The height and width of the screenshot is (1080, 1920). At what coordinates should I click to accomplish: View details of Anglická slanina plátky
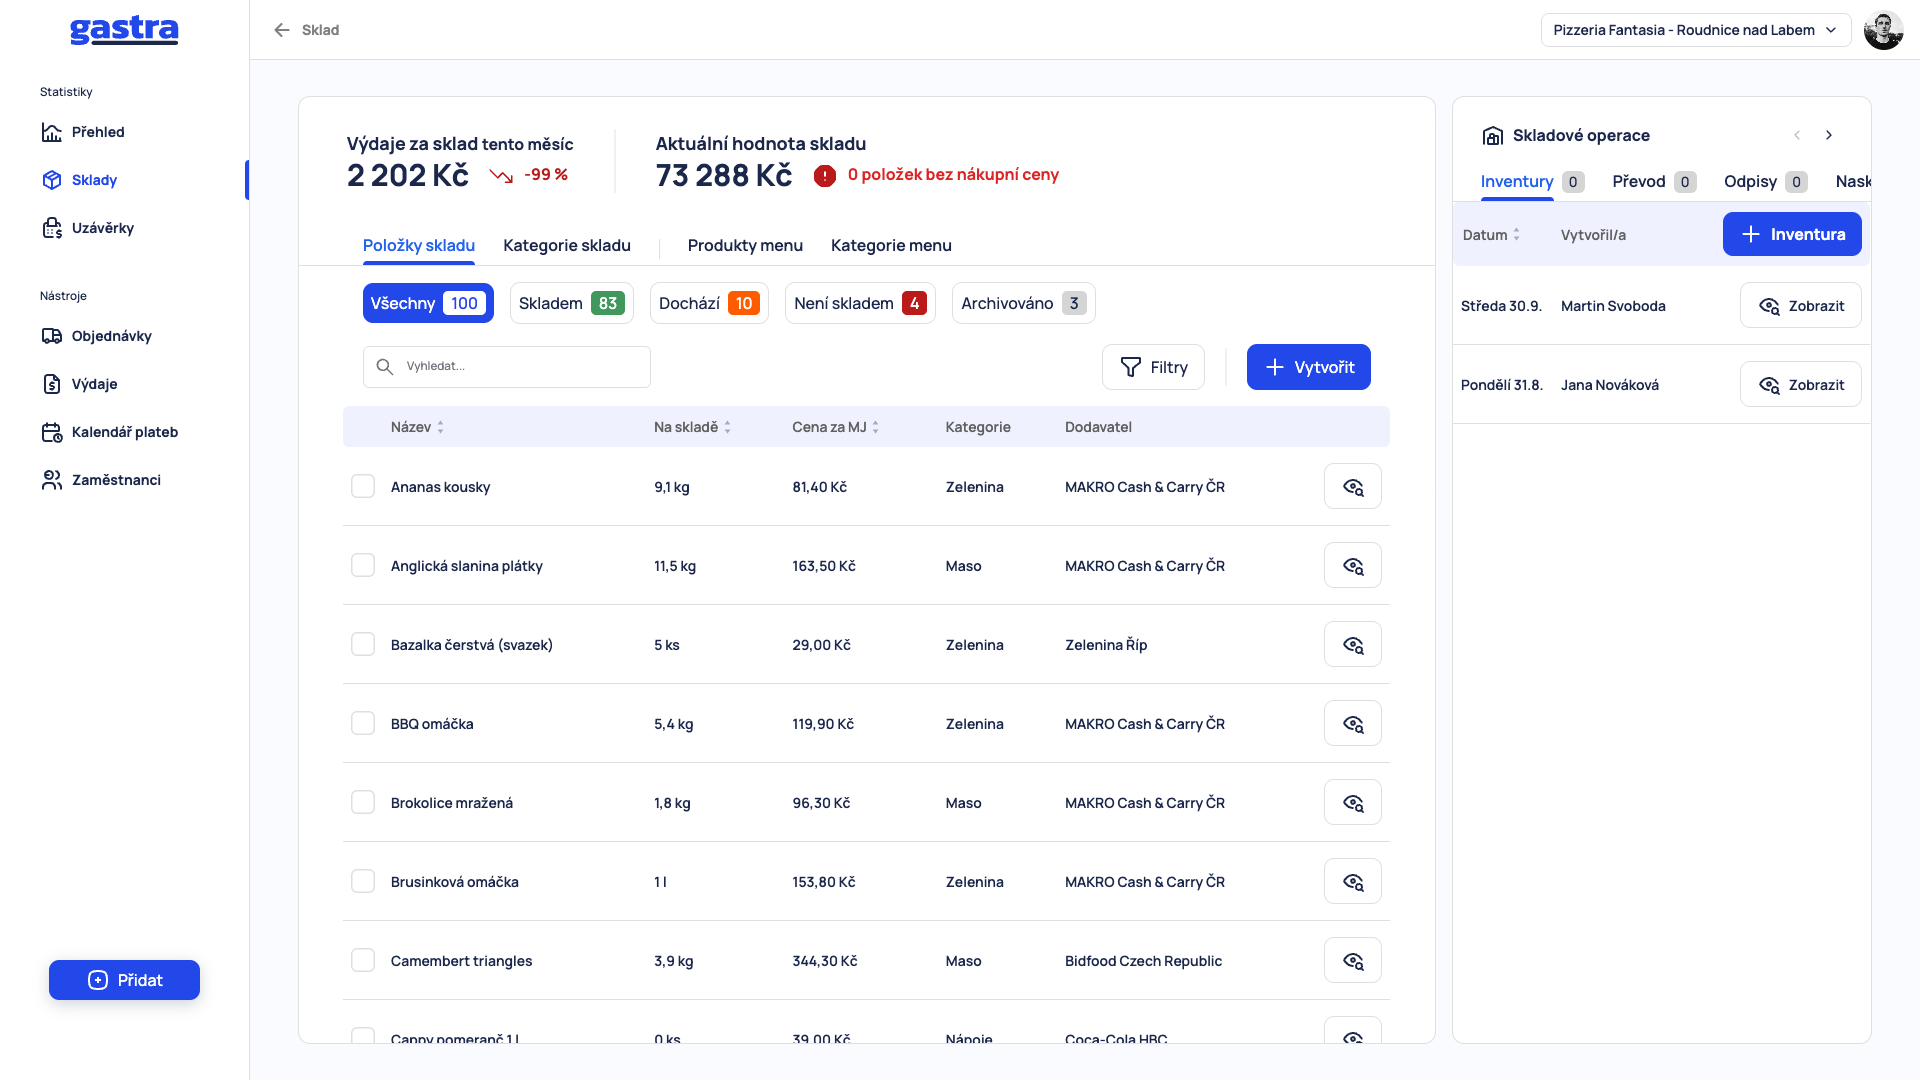point(1352,566)
